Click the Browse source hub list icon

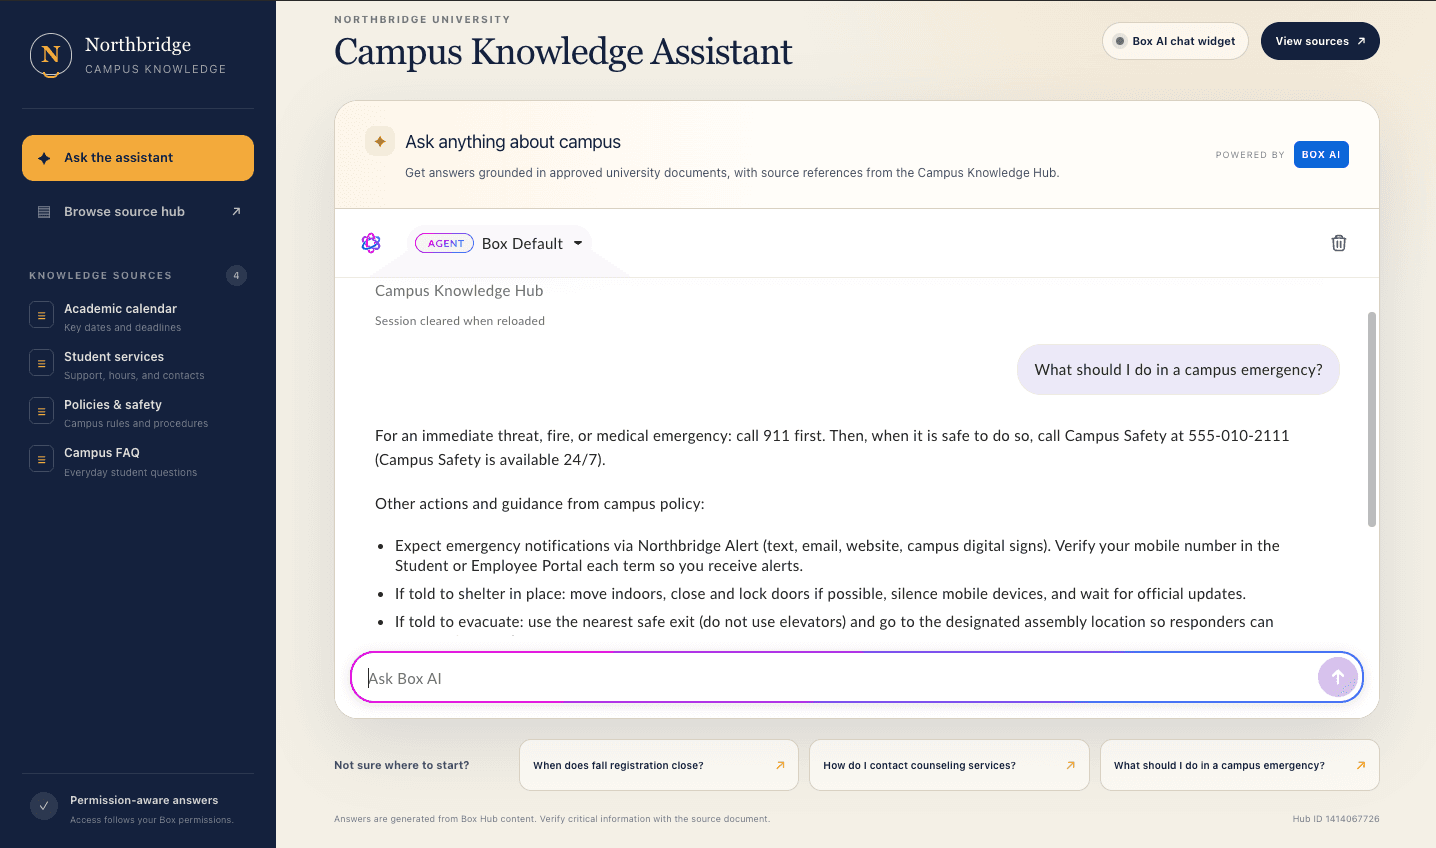point(44,212)
